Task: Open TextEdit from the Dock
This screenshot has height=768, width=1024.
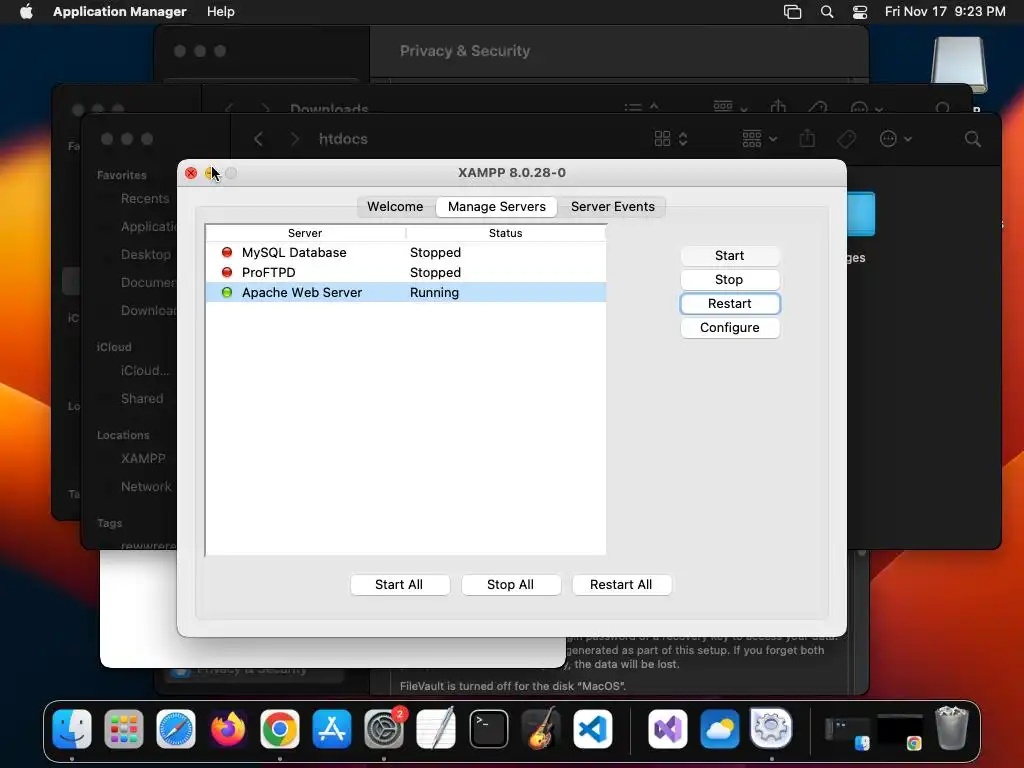Action: (x=436, y=729)
